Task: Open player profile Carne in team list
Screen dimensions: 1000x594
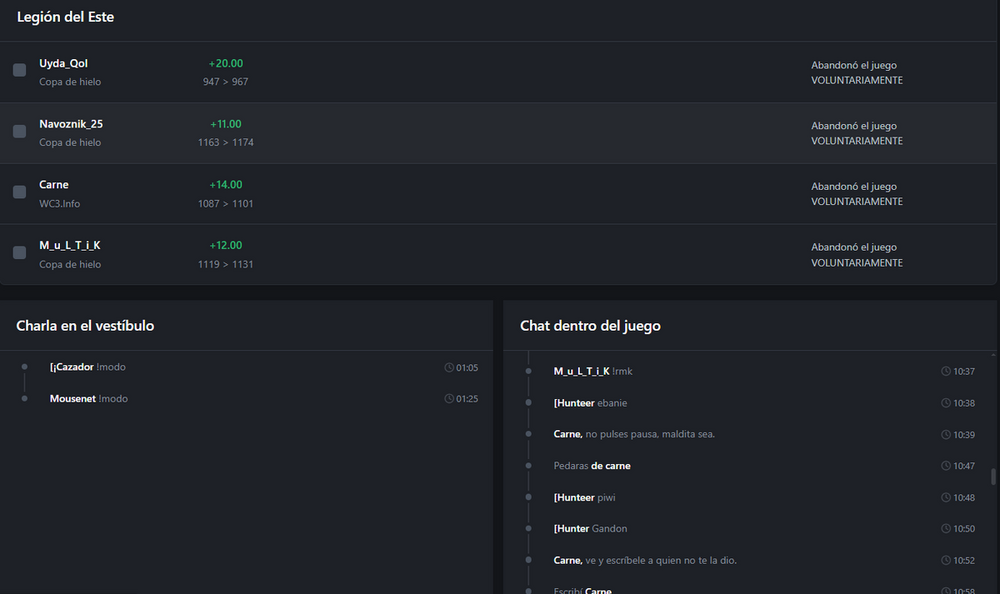Action: point(54,184)
